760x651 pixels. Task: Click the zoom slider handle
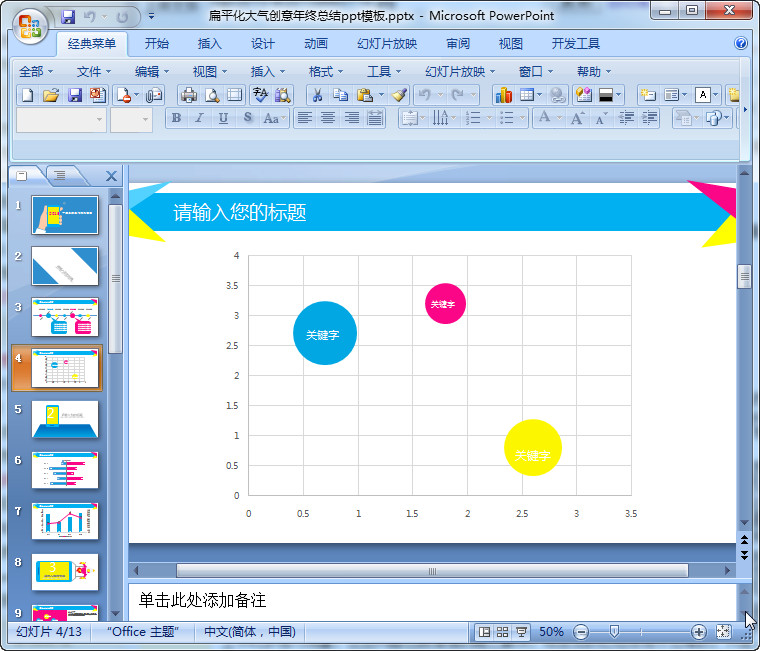pos(614,631)
